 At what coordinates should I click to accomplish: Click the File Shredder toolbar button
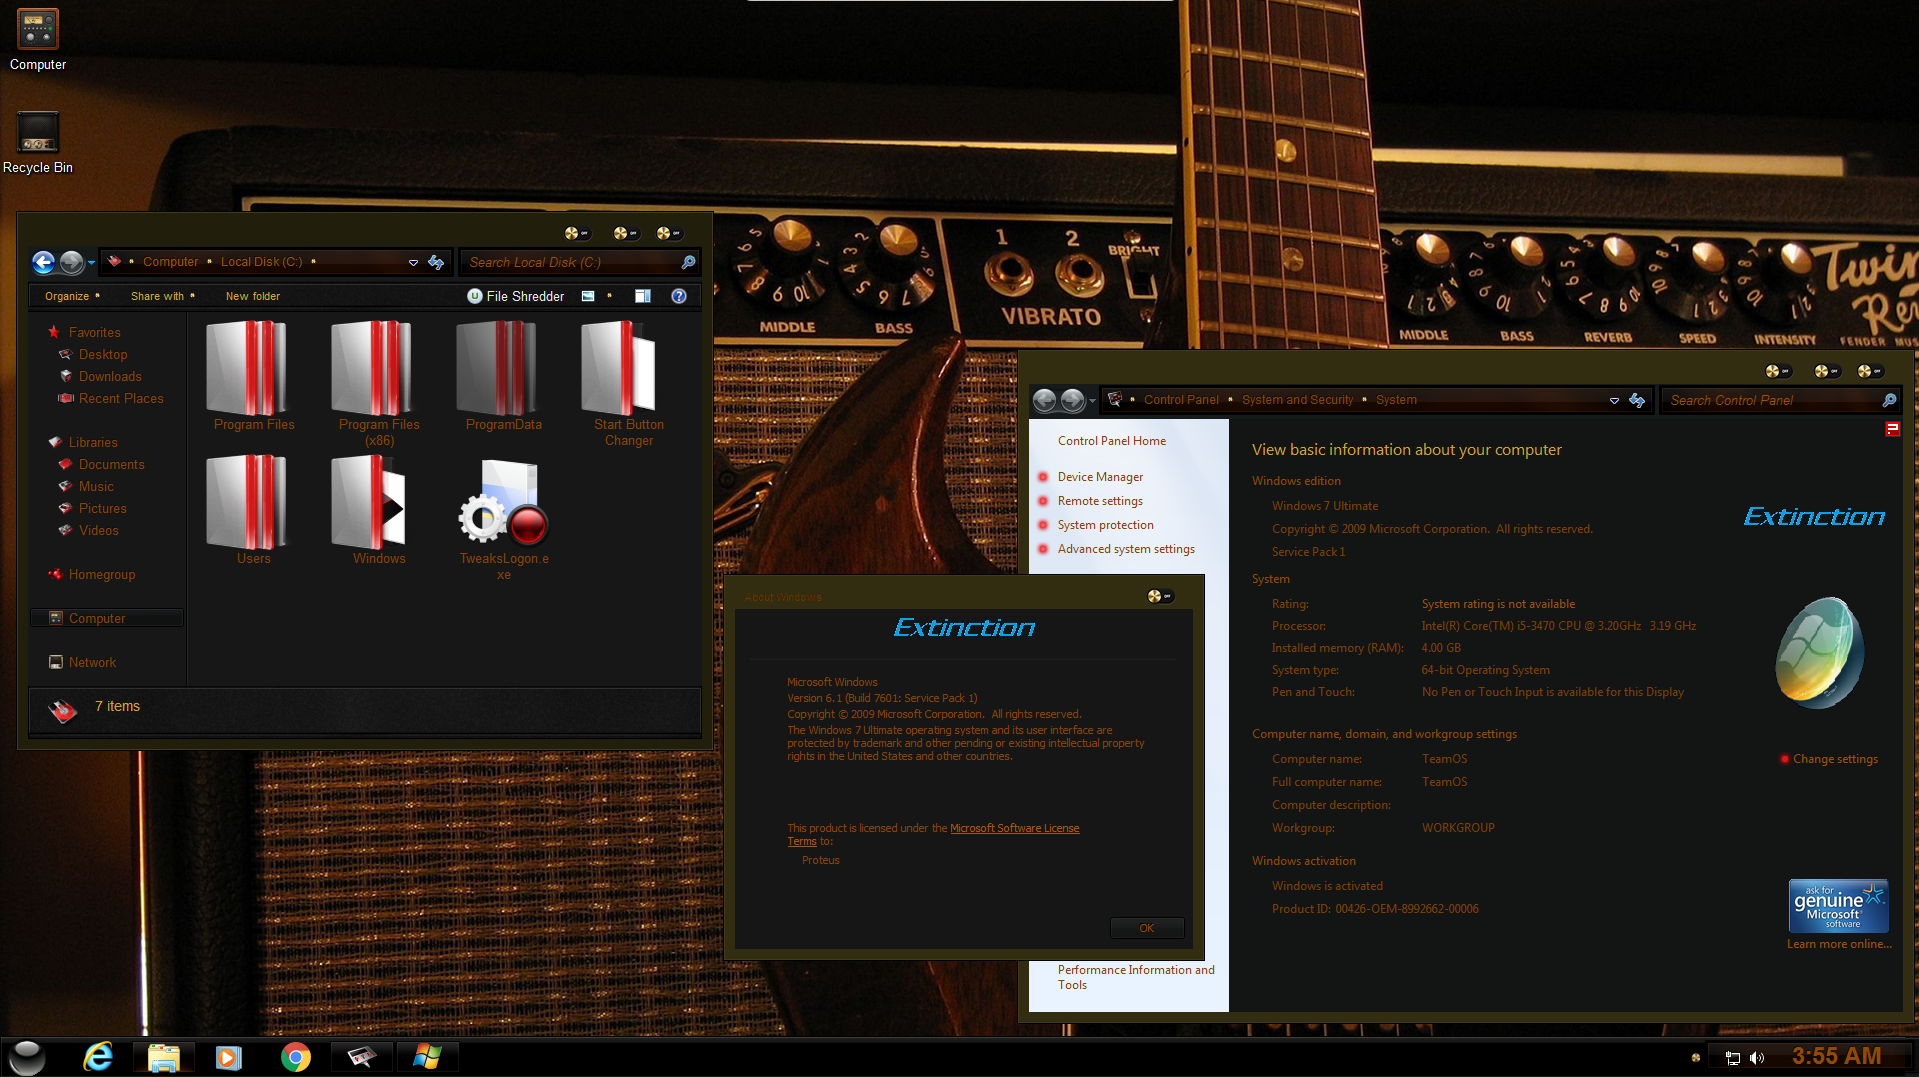(x=516, y=296)
